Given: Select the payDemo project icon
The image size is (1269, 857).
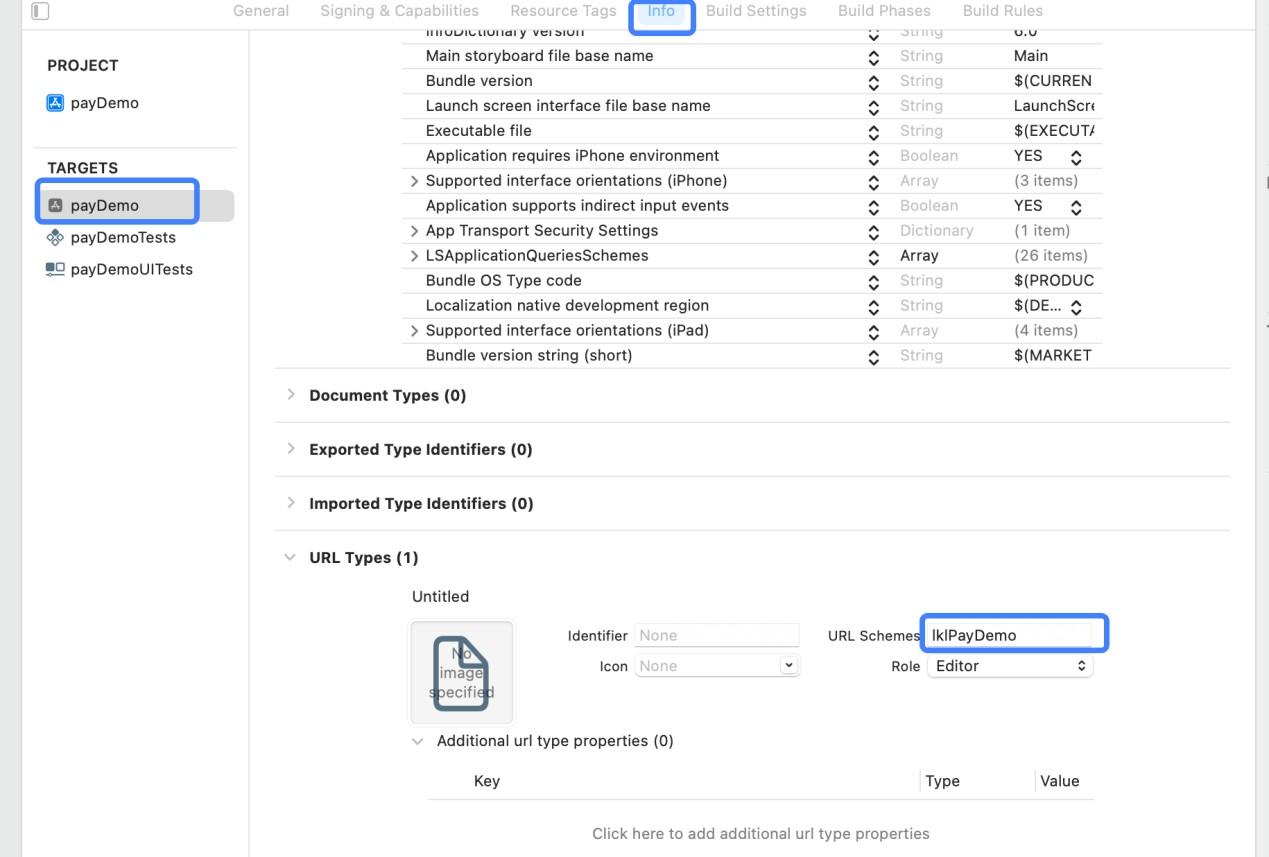Looking at the screenshot, I should (x=56, y=103).
